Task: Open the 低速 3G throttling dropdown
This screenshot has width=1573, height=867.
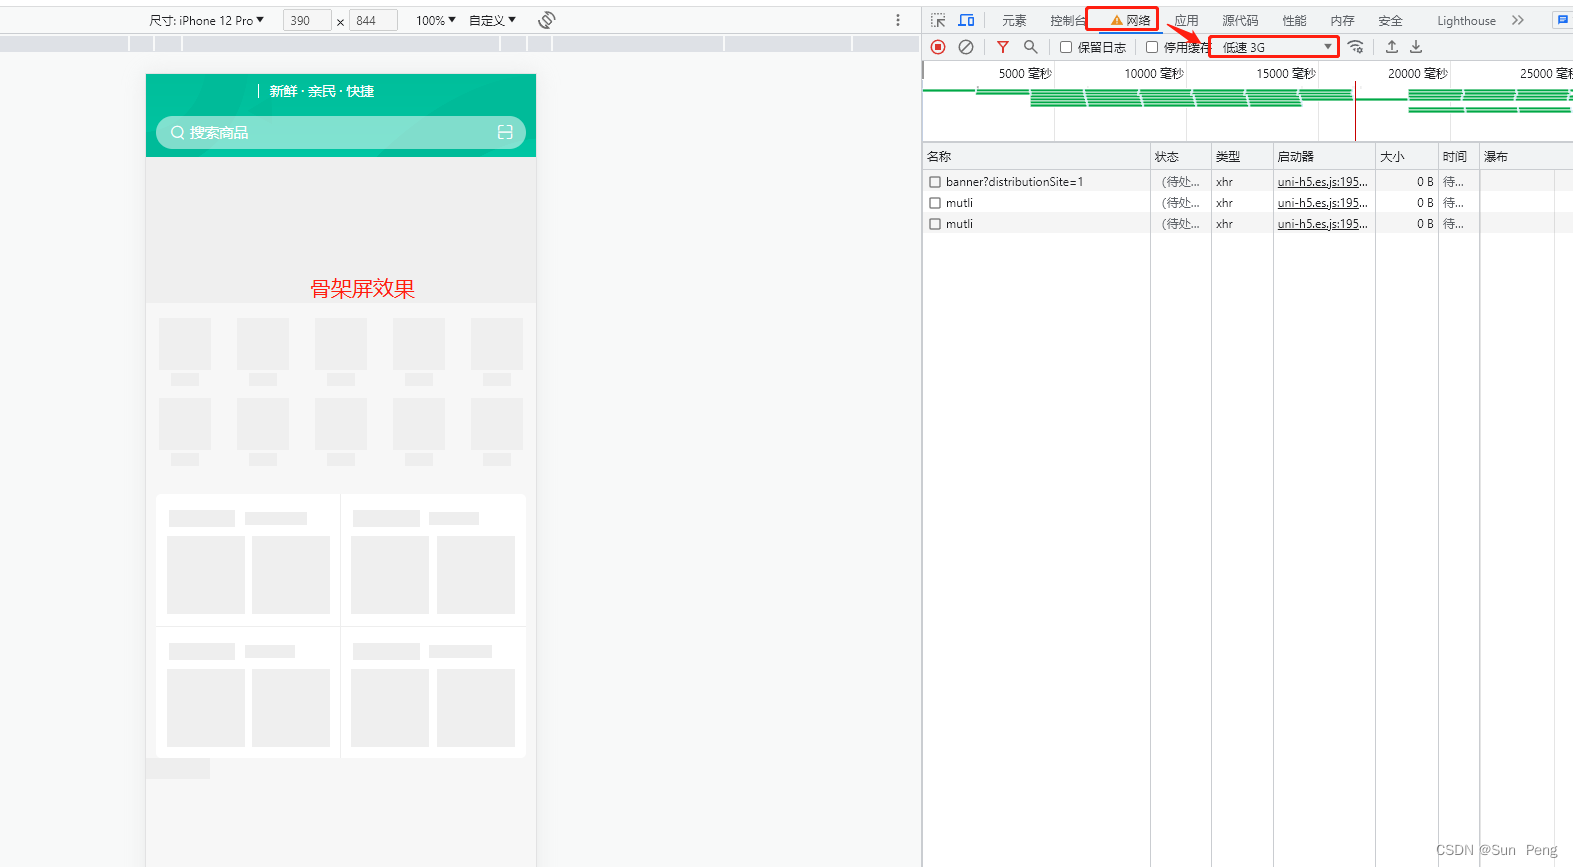Action: [x=1274, y=47]
